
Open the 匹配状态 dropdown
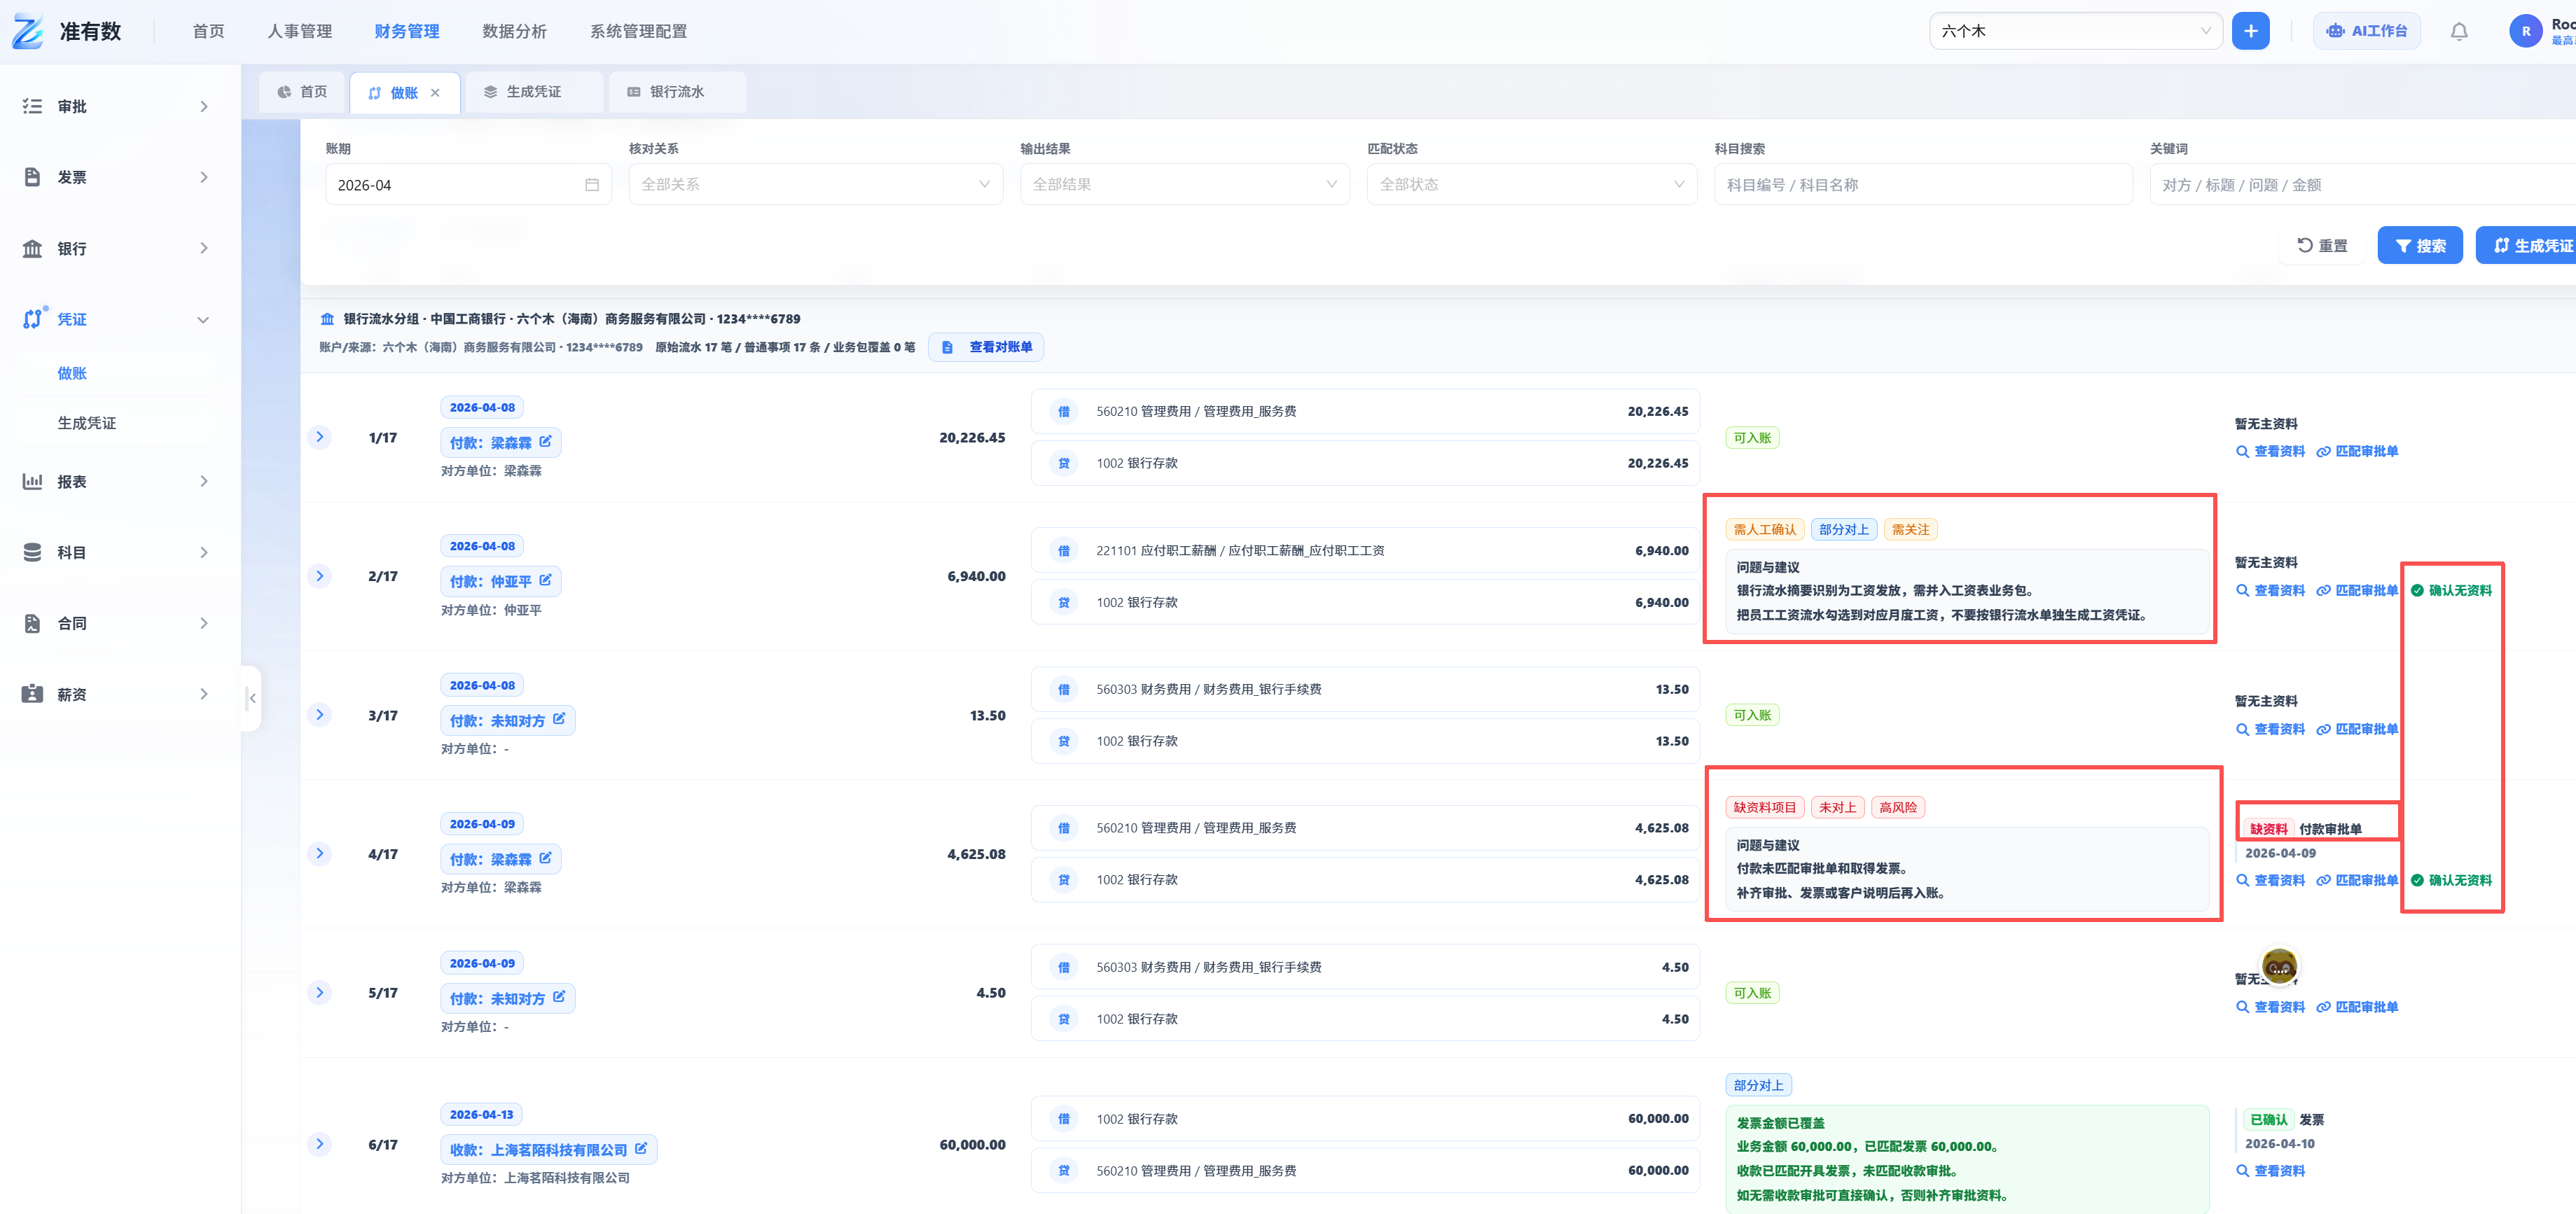(x=1531, y=185)
